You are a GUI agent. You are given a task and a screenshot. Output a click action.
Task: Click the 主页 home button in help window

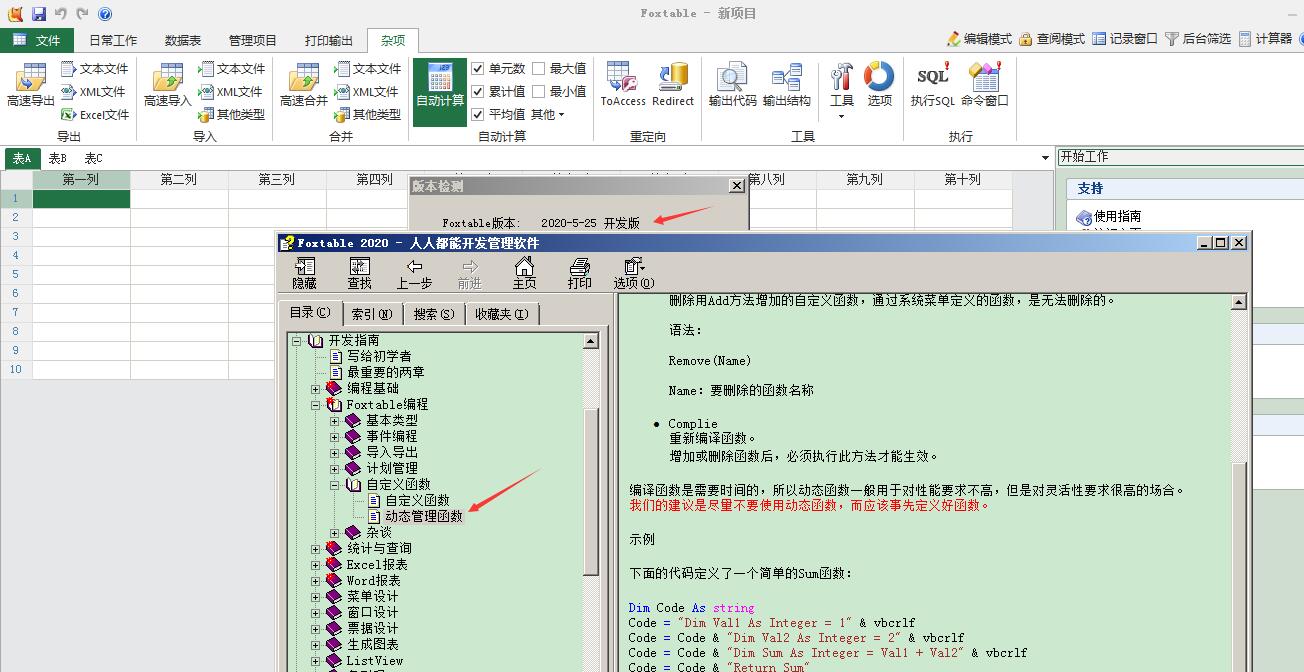point(524,274)
